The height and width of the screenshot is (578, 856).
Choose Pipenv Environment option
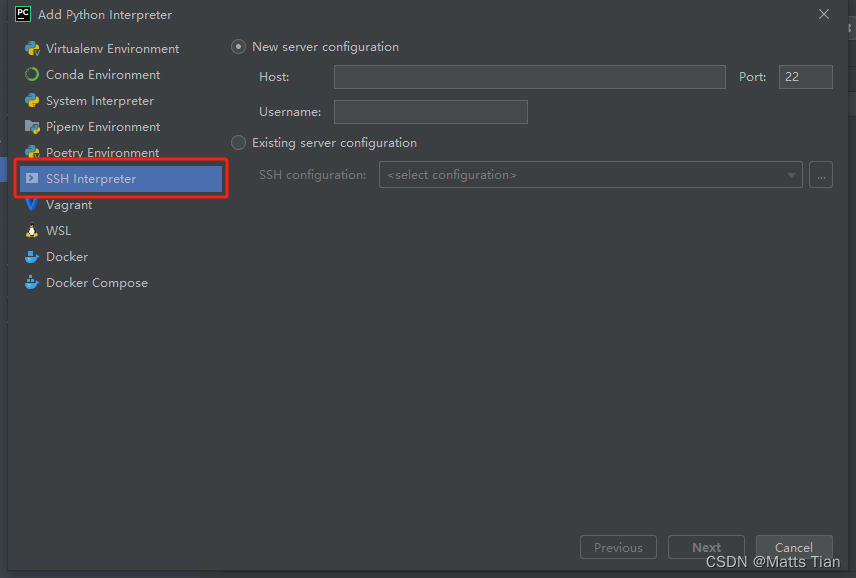[121, 127]
